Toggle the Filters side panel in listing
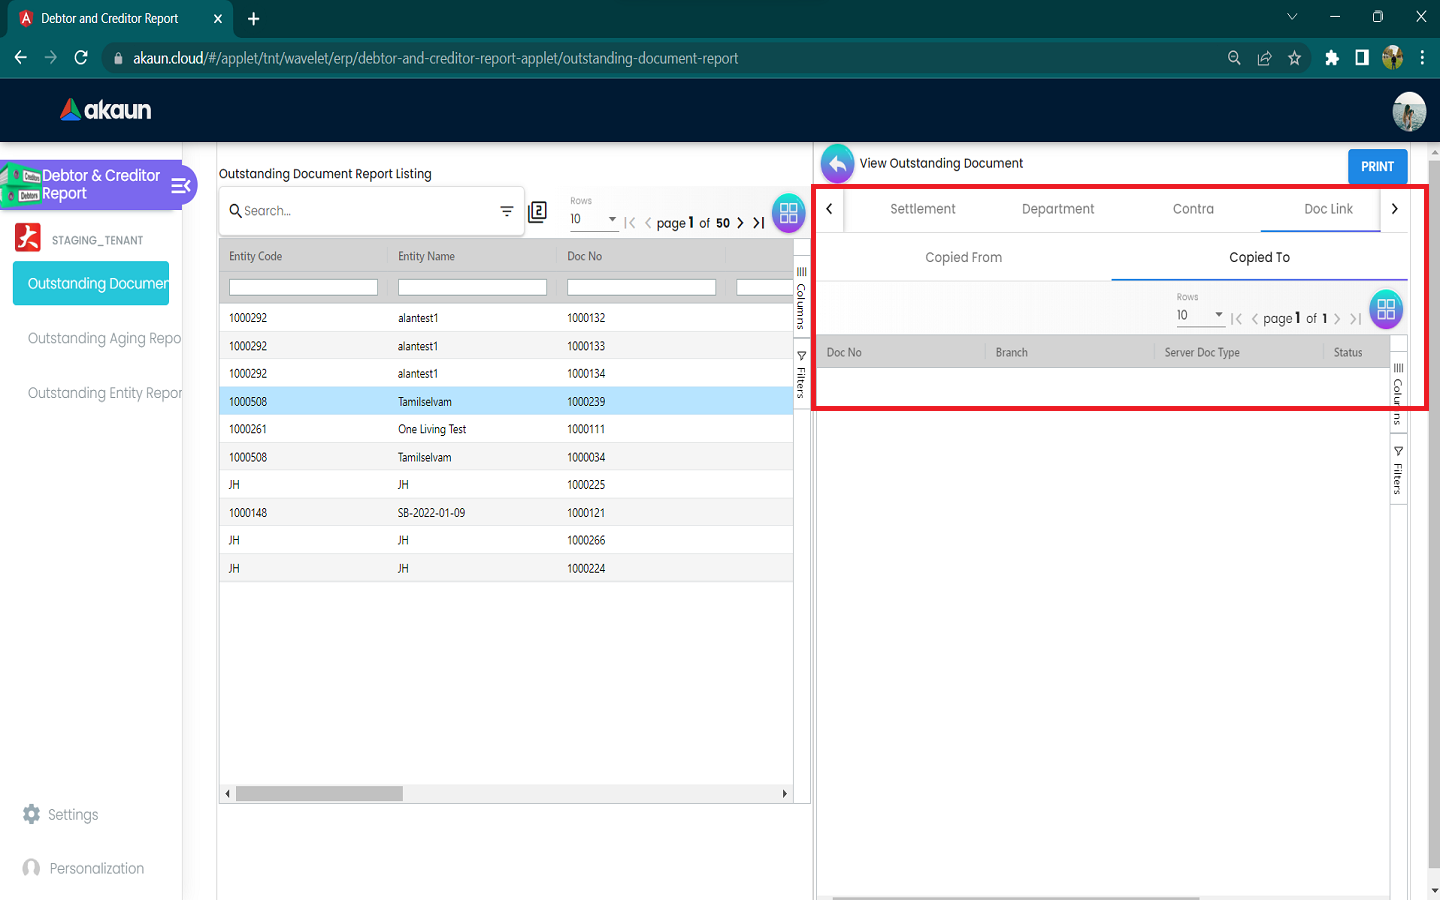The height and width of the screenshot is (900, 1440). click(x=801, y=375)
